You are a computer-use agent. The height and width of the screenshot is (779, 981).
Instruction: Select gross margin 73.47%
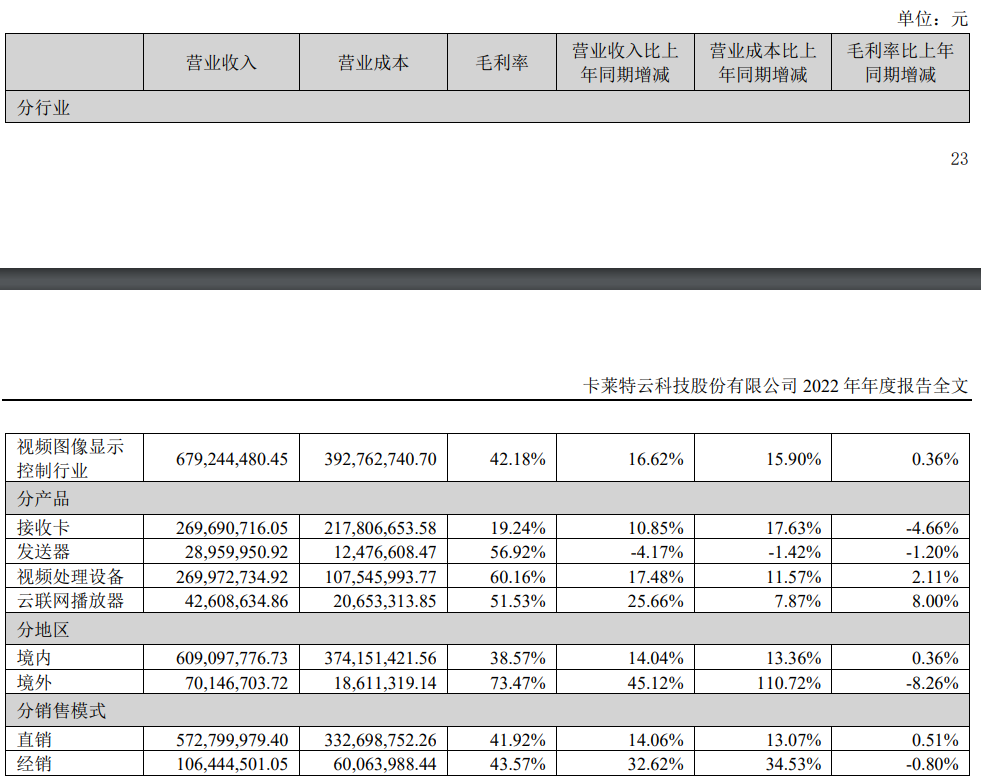[517, 683]
